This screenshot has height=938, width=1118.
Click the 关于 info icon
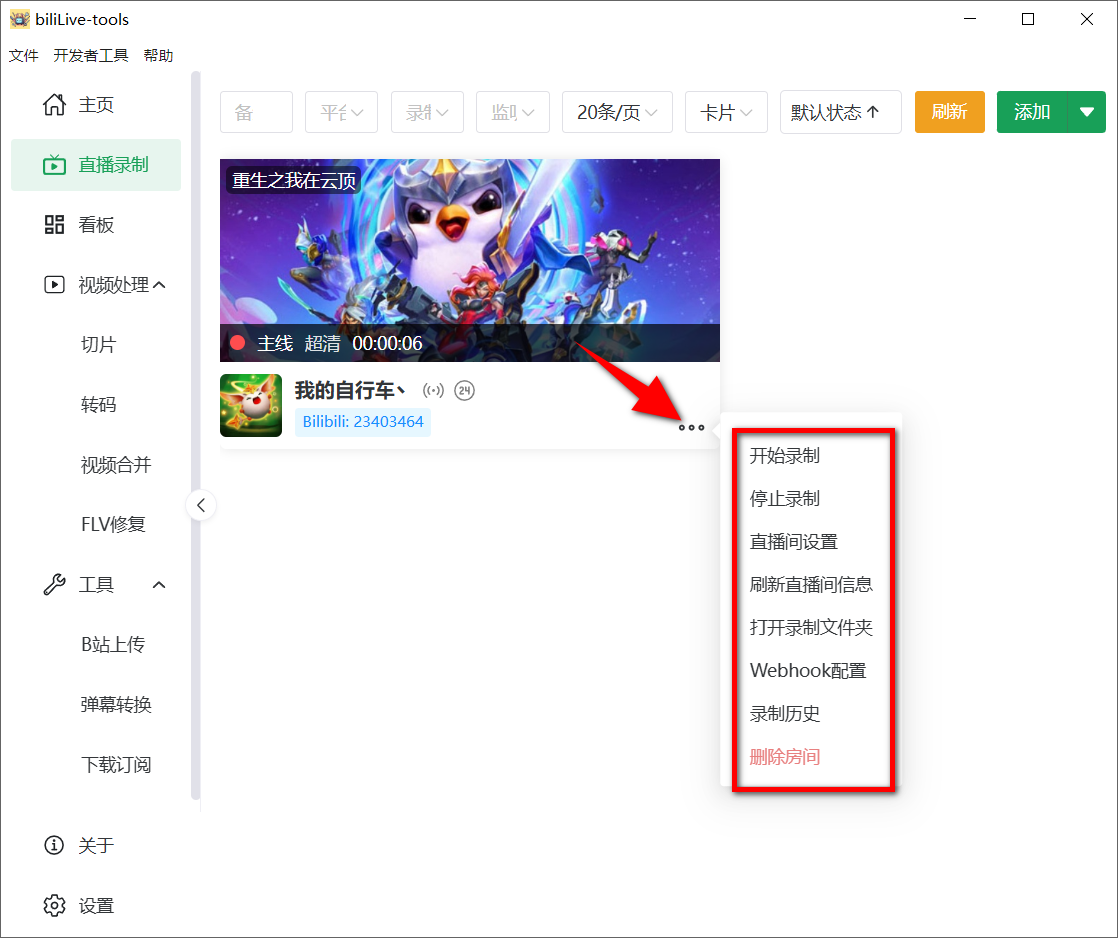point(54,845)
